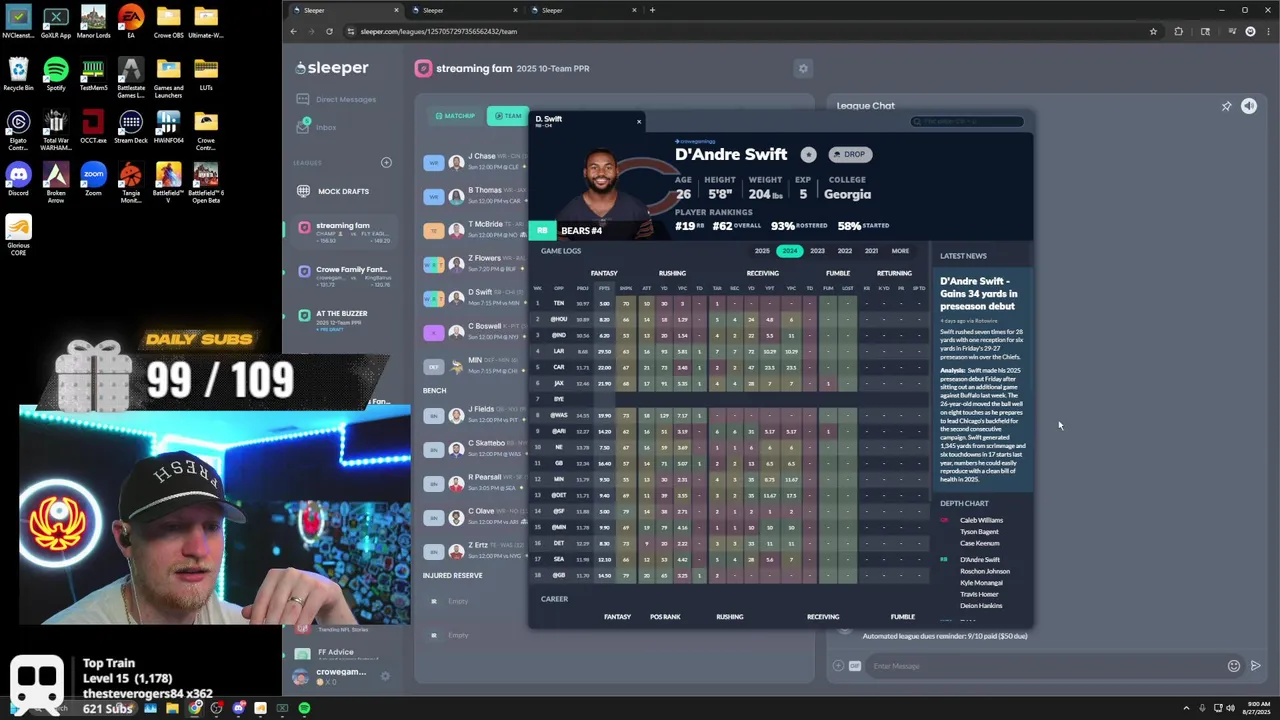
Task: Open HWiNFO64 desktop shortcut
Action: [x=168, y=127]
